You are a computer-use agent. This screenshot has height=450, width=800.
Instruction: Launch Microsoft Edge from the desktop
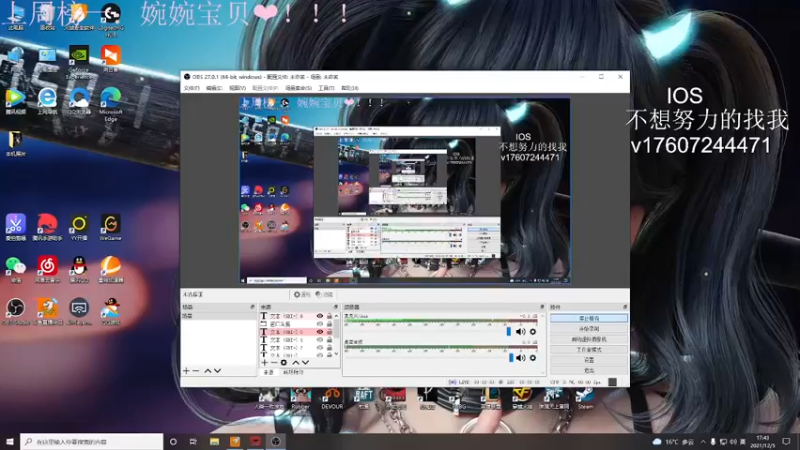click(111, 104)
